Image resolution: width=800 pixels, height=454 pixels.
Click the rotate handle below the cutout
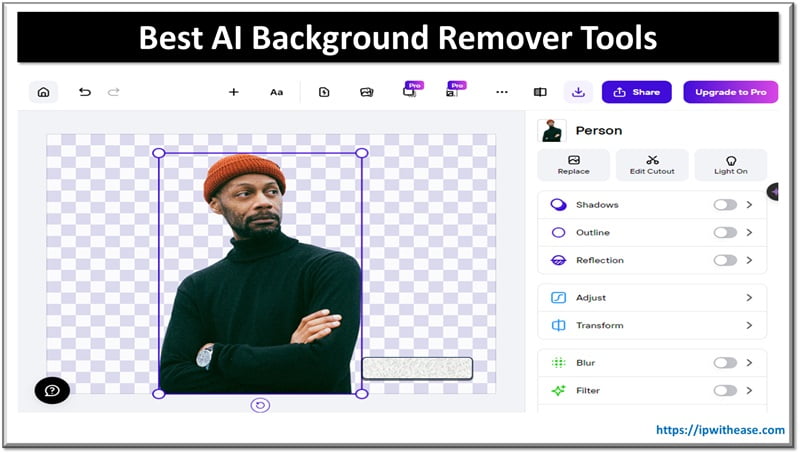260,406
